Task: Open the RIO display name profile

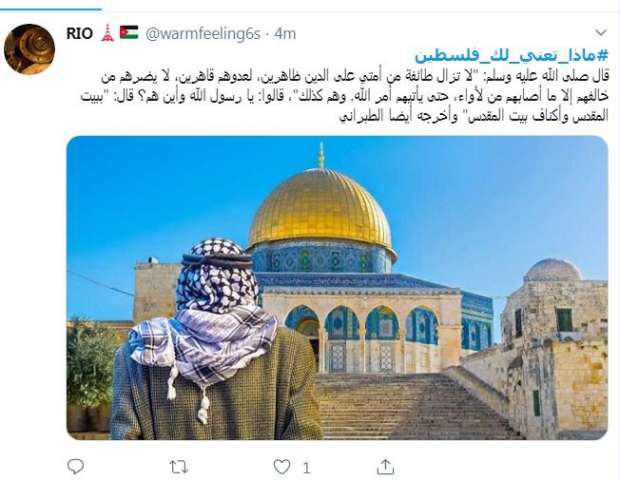Action: (x=79, y=33)
